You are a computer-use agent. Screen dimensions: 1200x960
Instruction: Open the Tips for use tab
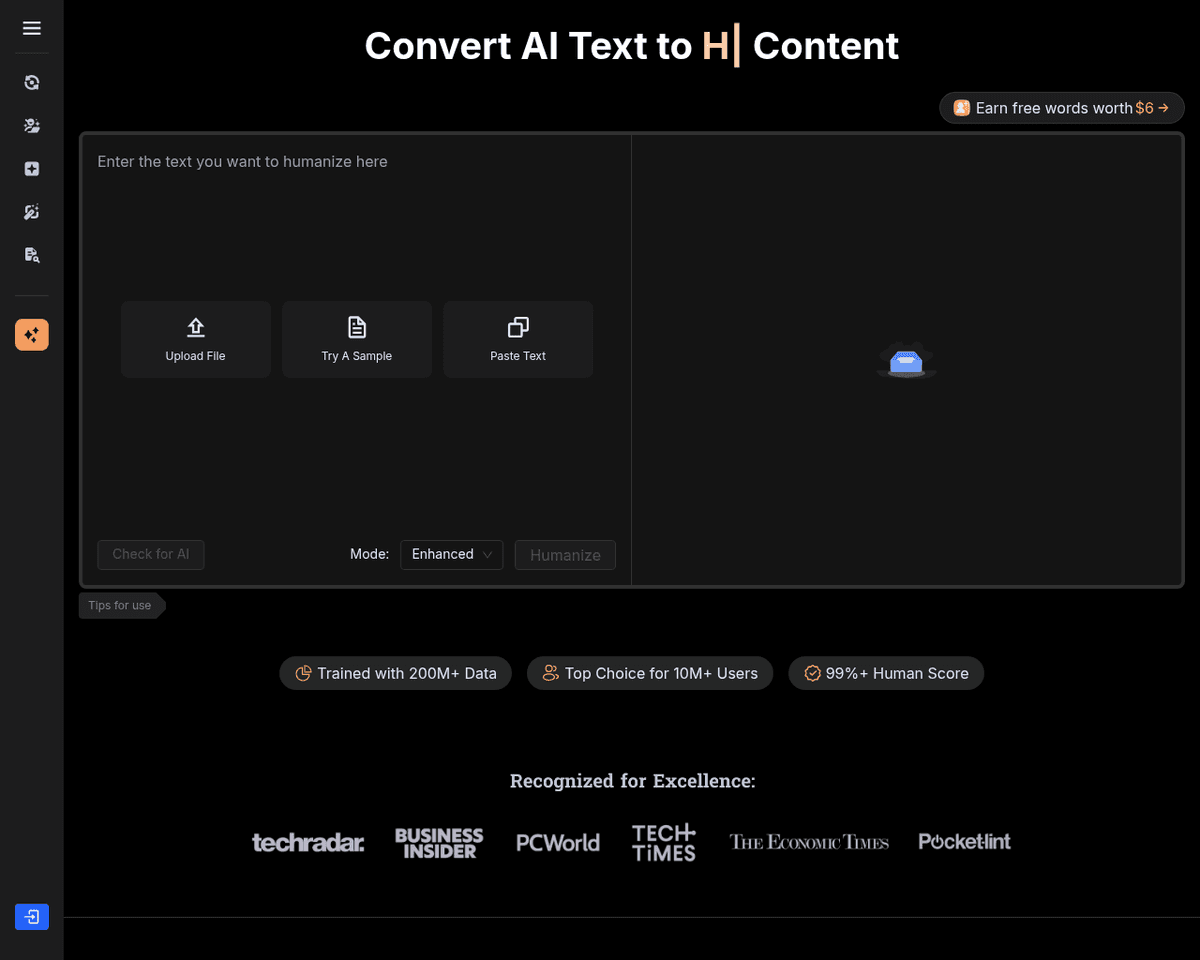point(120,606)
